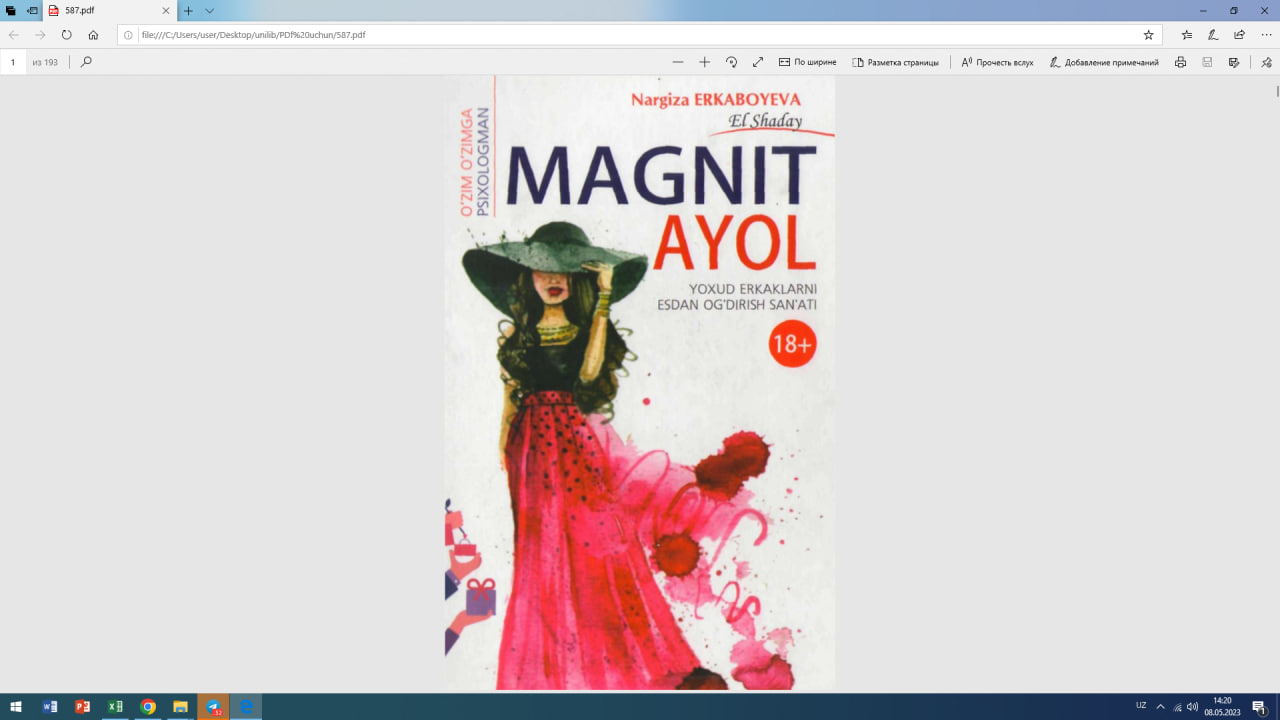Viewport: 1280px width, 720px height.
Task: Print the 587.pdf document
Action: tap(1180, 61)
